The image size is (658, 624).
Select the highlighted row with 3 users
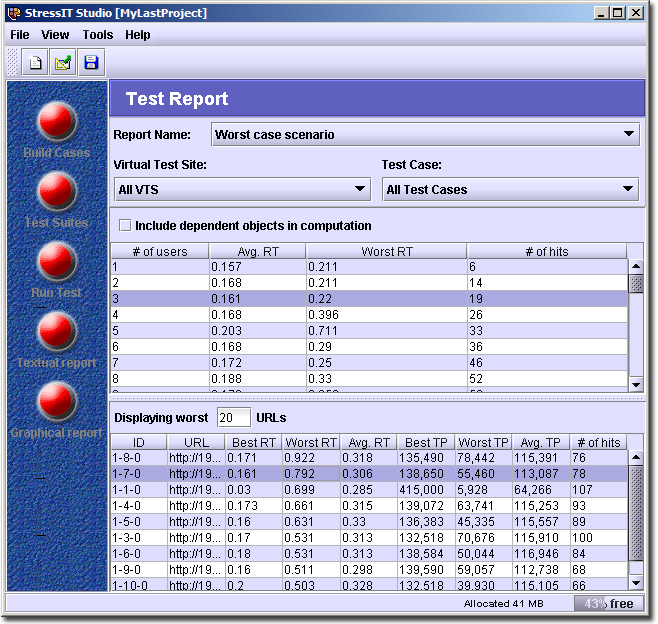(369, 299)
